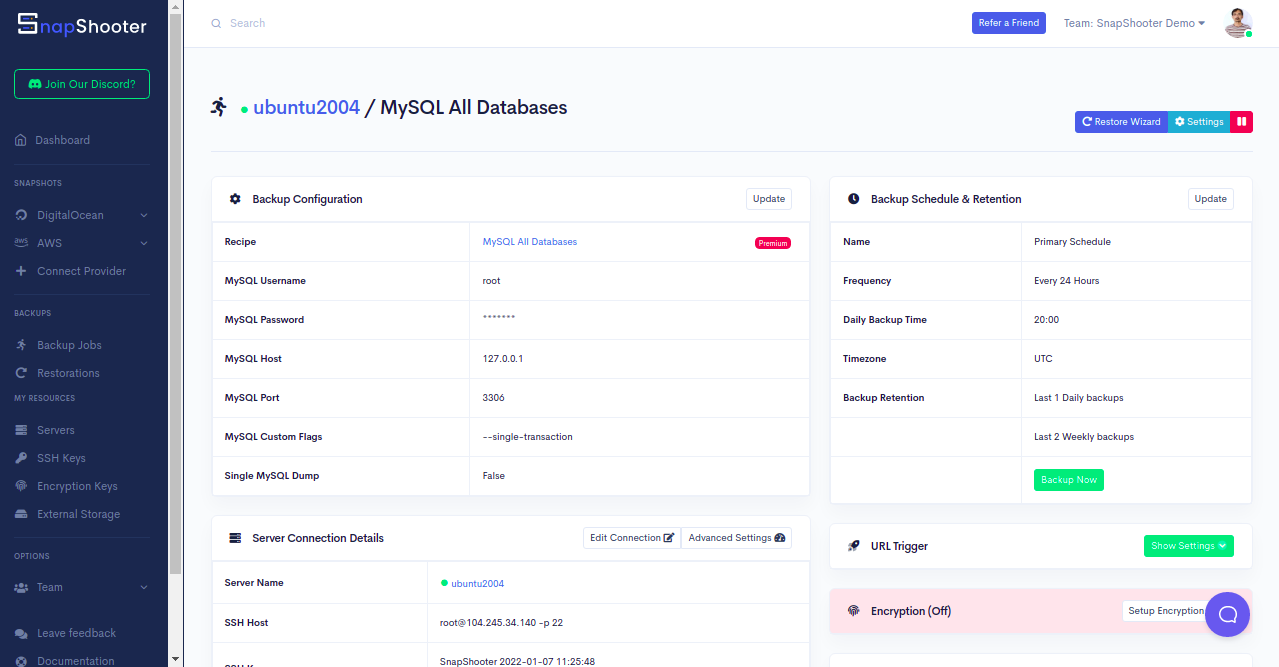Viewport: 1279px width, 667px height.
Task: Open External Storage page
Action: (78, 514)
